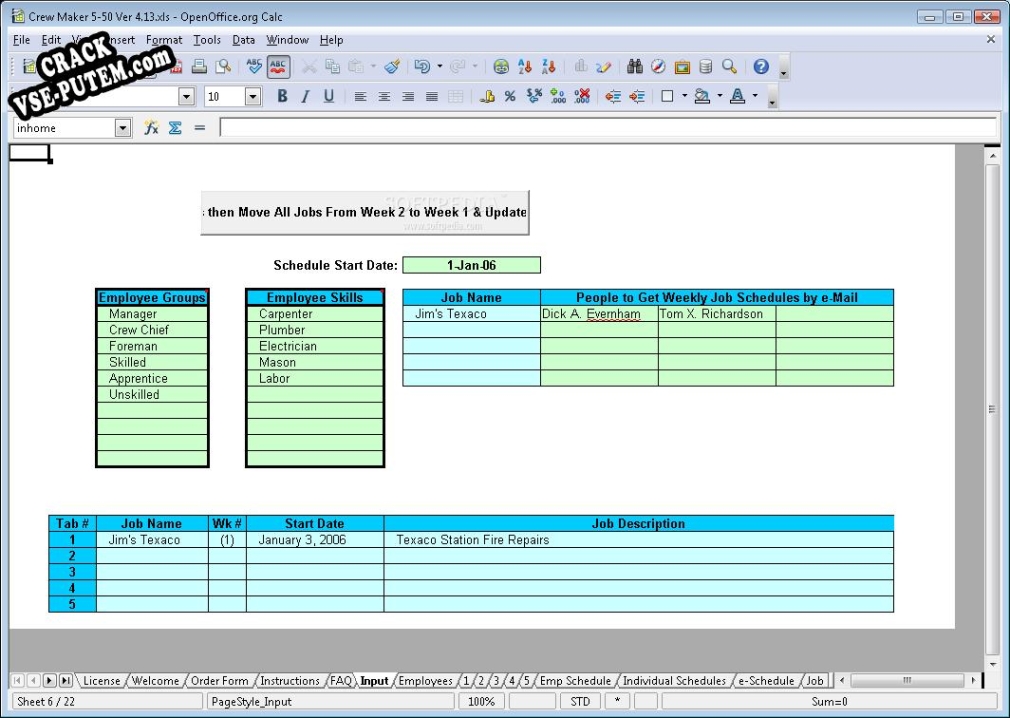Image resolution: width=1010 pixels, height=718 pixels.
Task: Open the Font Name dropdown arrow
Action: (x=186, y=97)
